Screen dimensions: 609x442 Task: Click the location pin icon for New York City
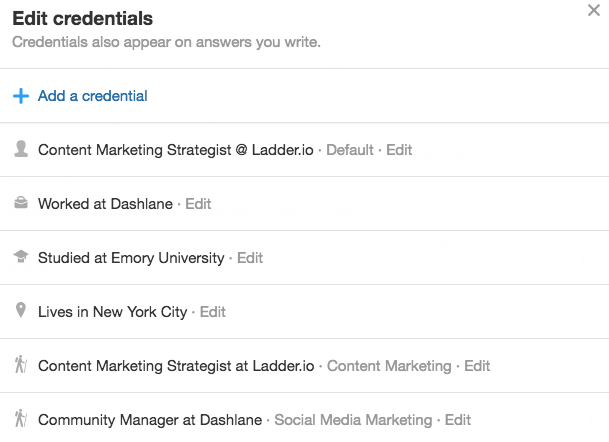pos(21,312)
